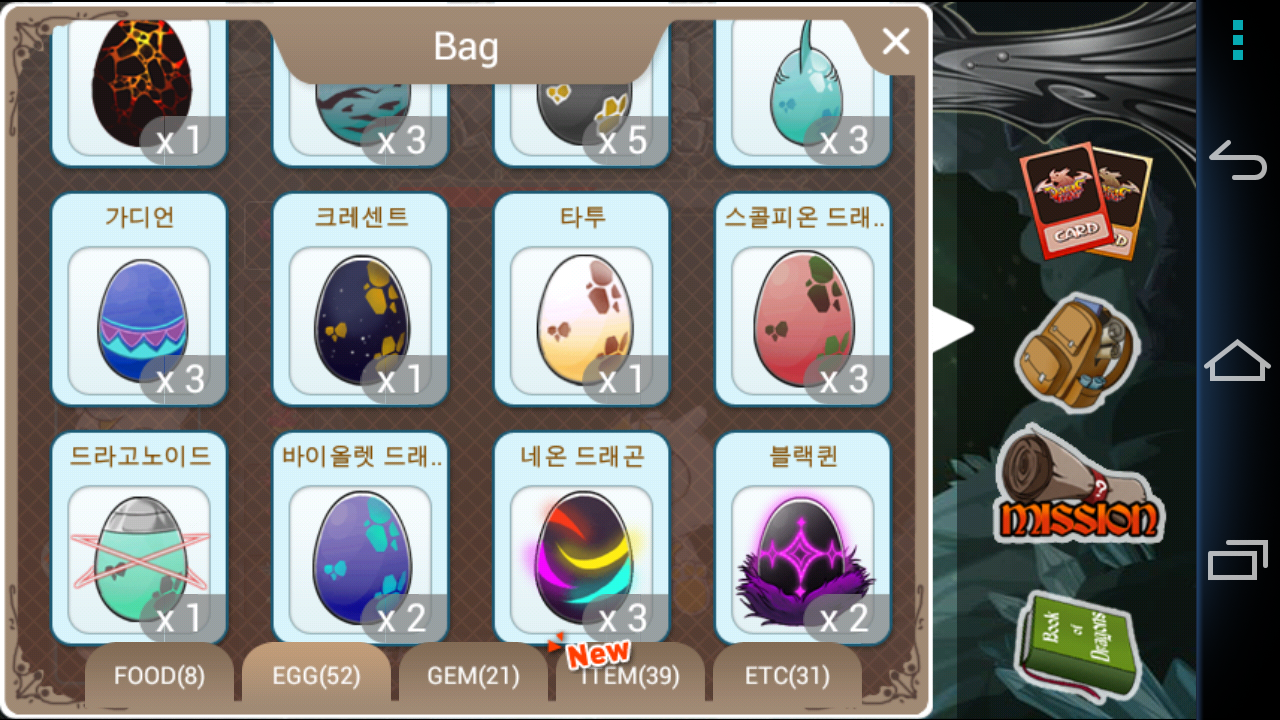The height and width of the screenshot is (720, 1280).
Task: Switch to the ETC(31) tab
Action: [787, 676]
